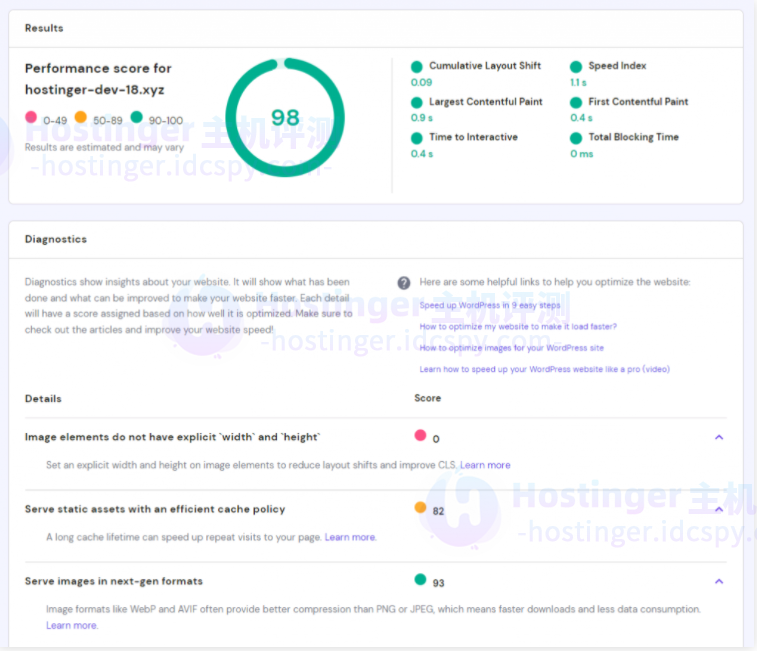Viewport: 757px width, 651px height.
Task: Open 'Speed up WordPress in 9 easy steps'
Action: [490, 305]
